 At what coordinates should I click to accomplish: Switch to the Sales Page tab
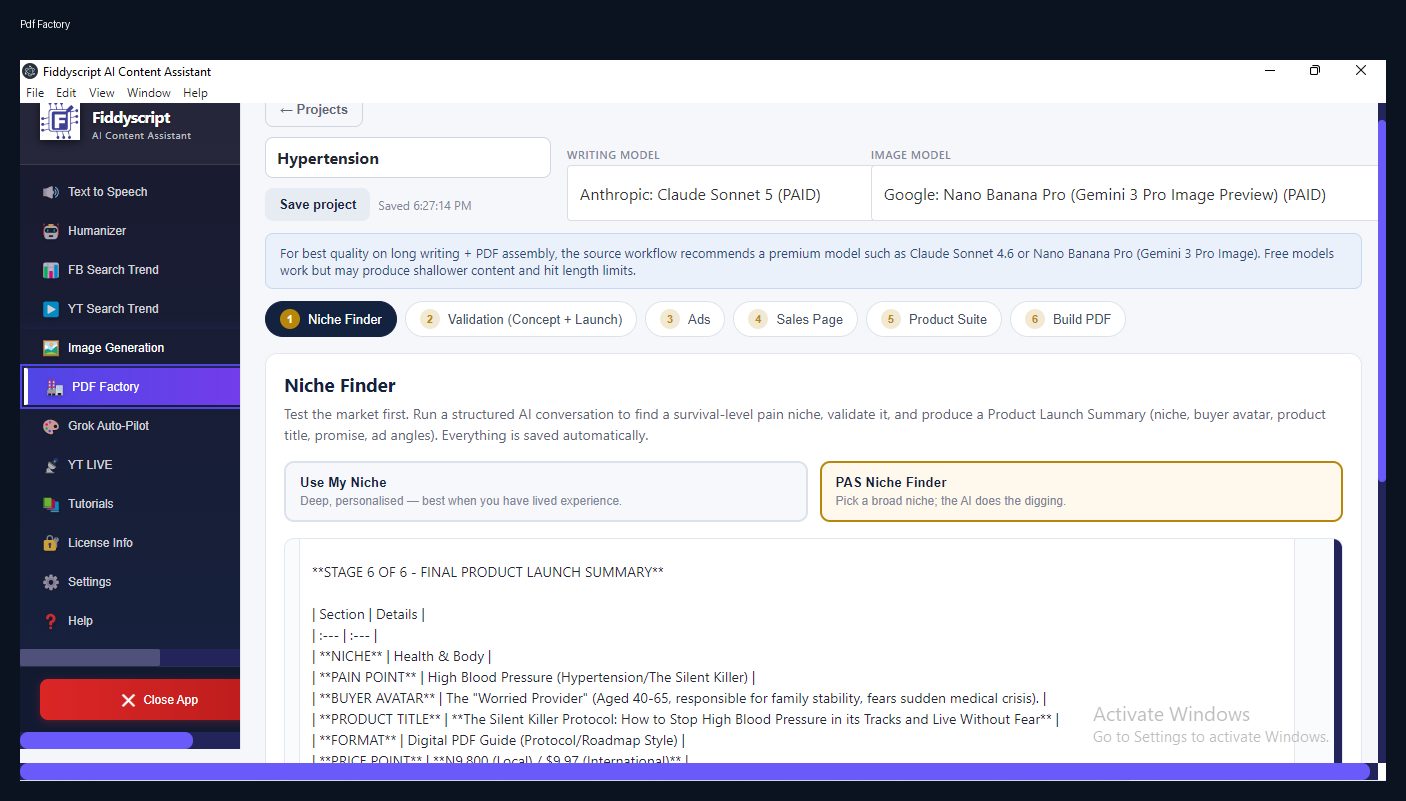[x=795, y=319]
